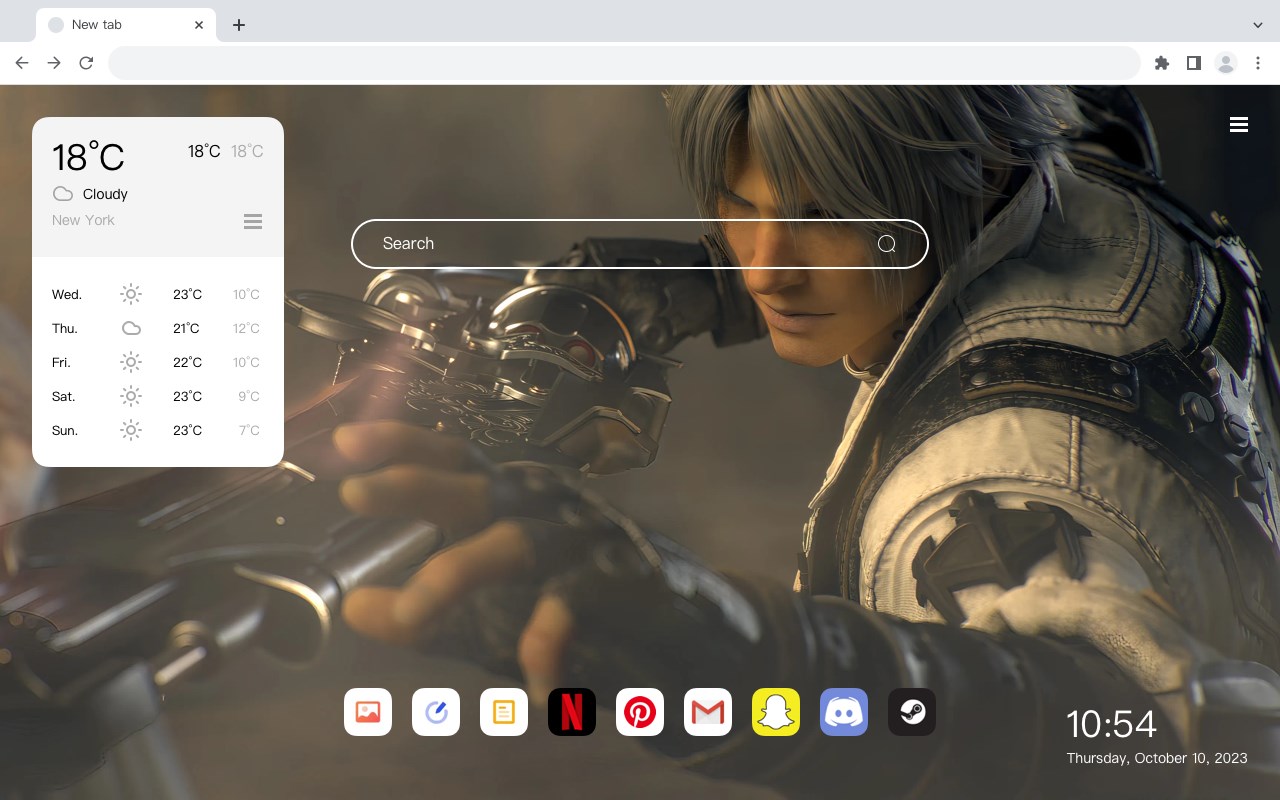Open the Gmail shortcut
This screenshot has width=1280, height=800.
point(708,712)
